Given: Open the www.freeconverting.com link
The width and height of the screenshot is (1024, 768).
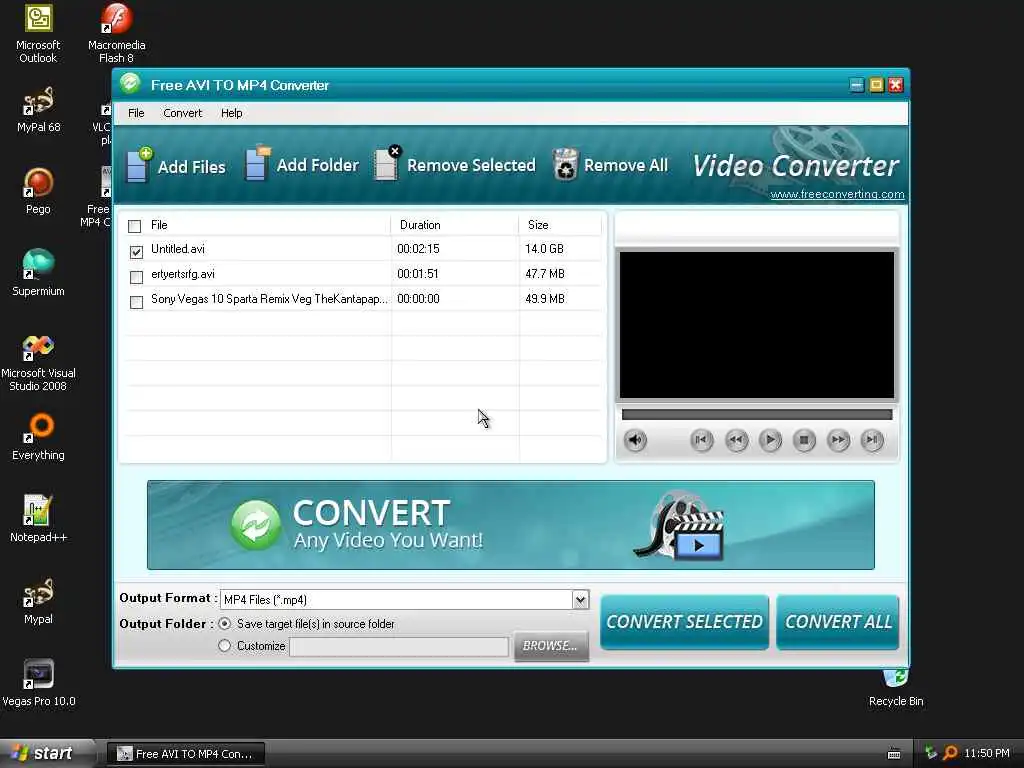Looking at the screenshot, I should [837, 194].
